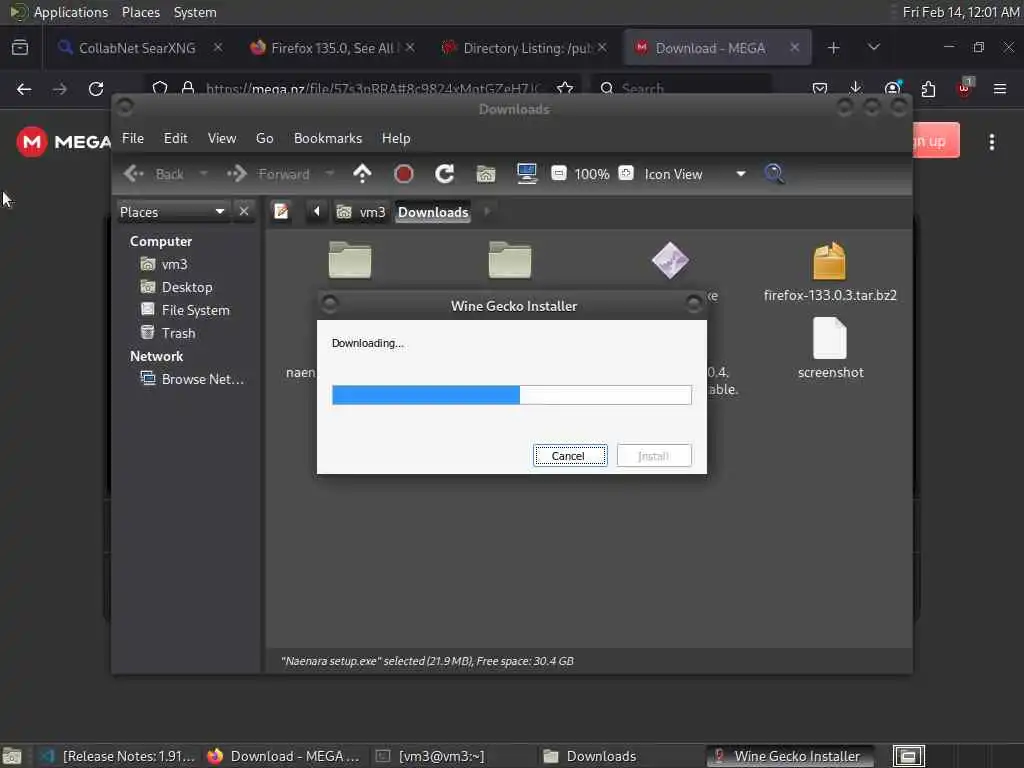Open the View menu in file manager
The image size is (1024, 768).
[221, 138]
